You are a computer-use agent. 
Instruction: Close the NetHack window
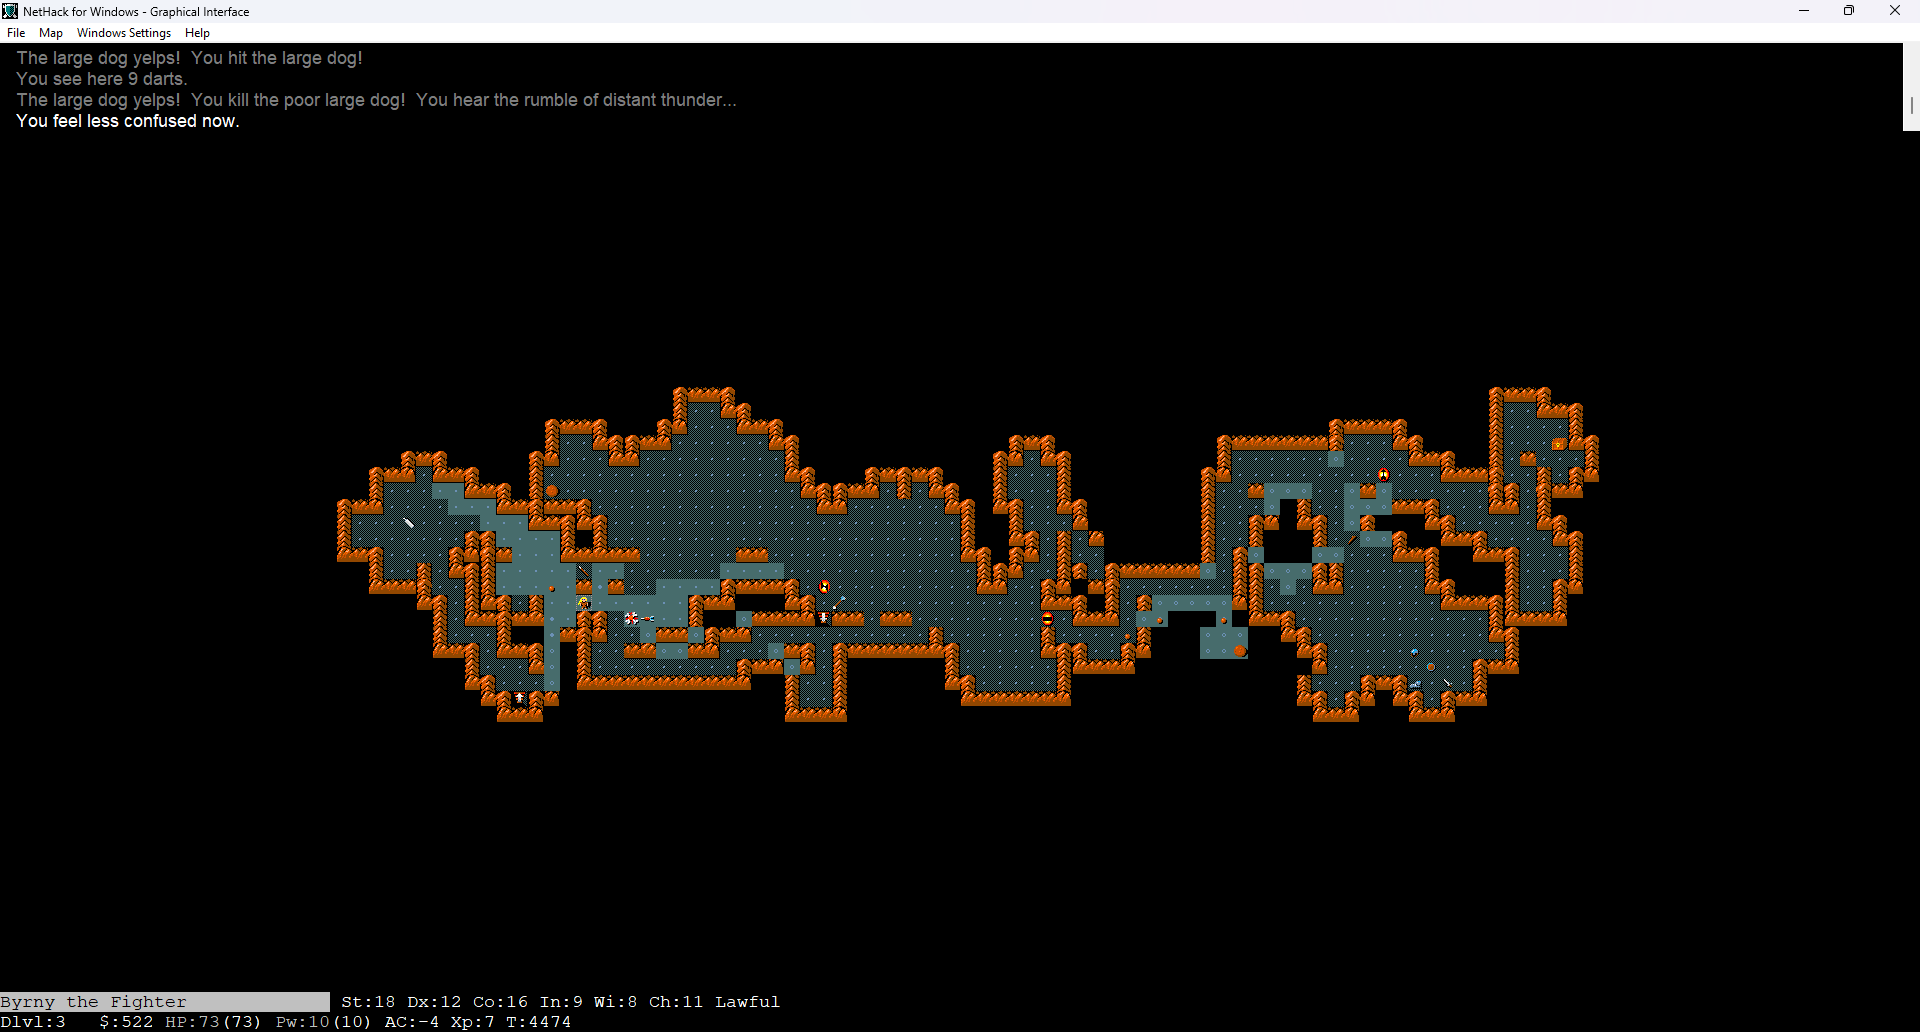click(1895, 11)
